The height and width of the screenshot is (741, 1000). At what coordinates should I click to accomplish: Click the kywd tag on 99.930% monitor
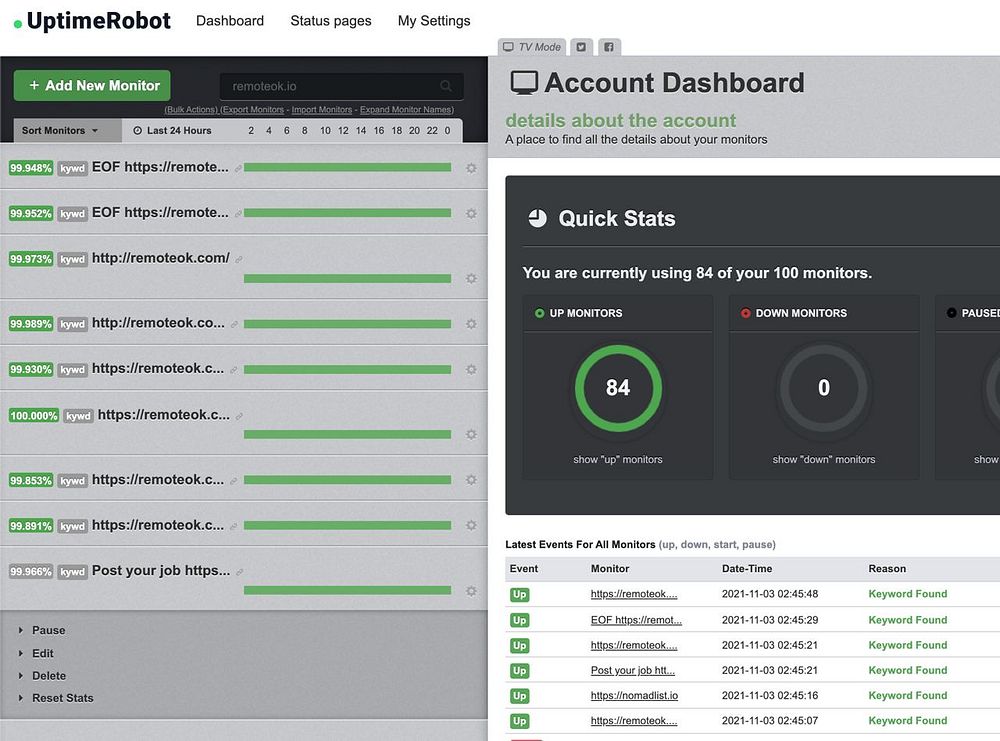(73, 370)
